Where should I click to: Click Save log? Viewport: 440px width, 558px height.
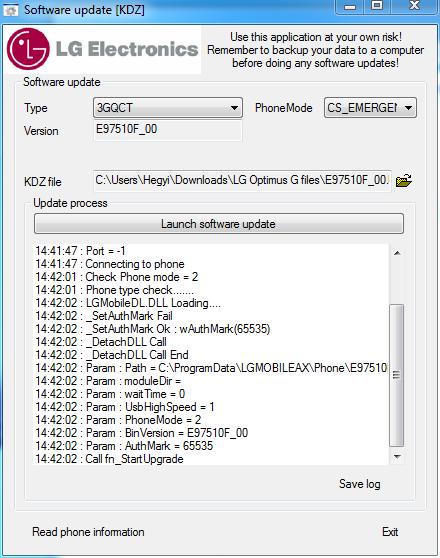pos(360,484)
